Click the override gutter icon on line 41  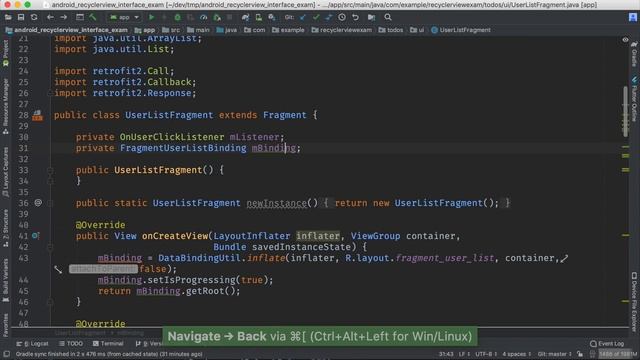[36, 236]
